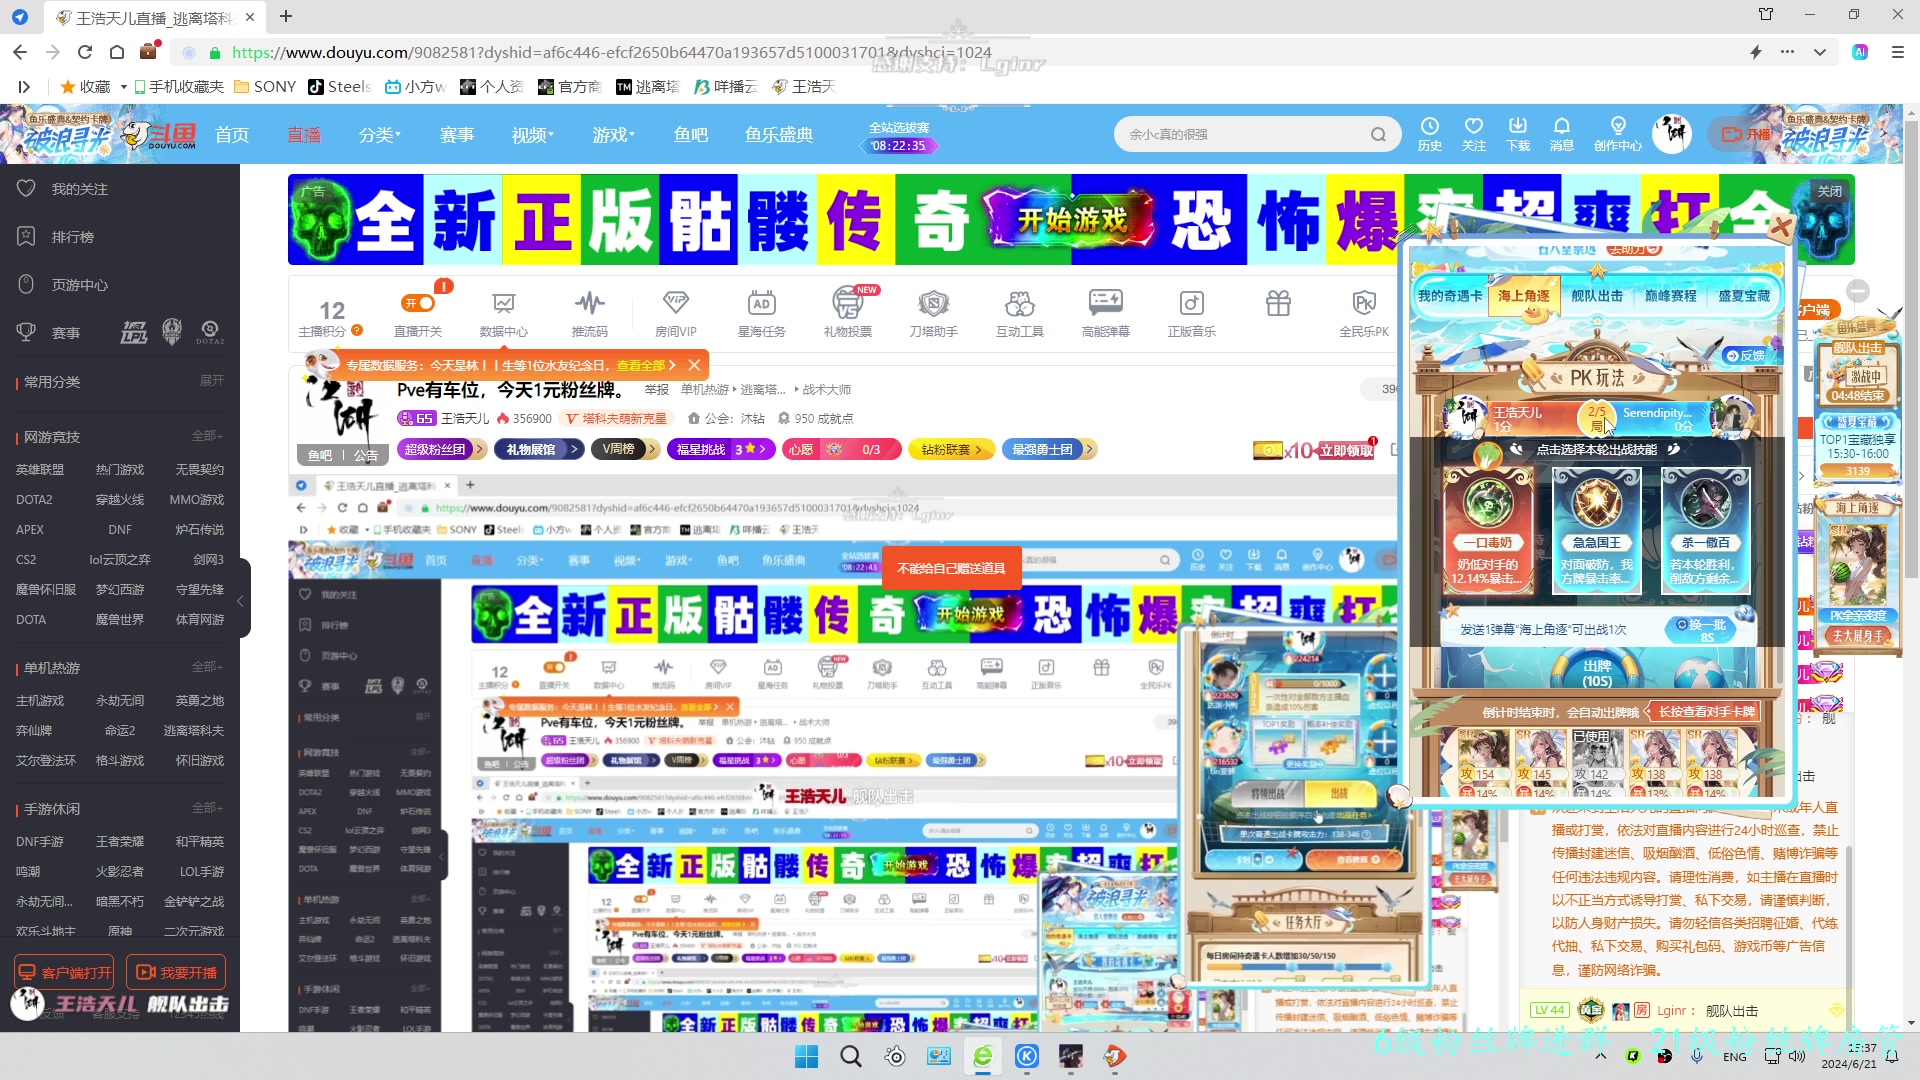
Task: Open 赛事 in the top navigation
Action: pyautogui.click(x=457, y=135)
